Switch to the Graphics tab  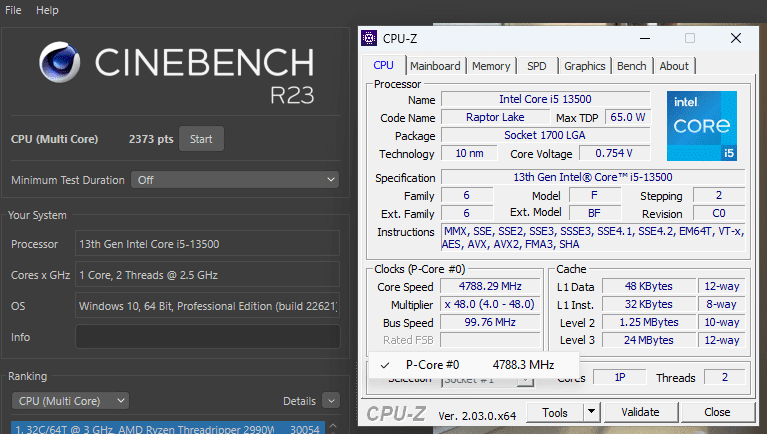[584, 66]
